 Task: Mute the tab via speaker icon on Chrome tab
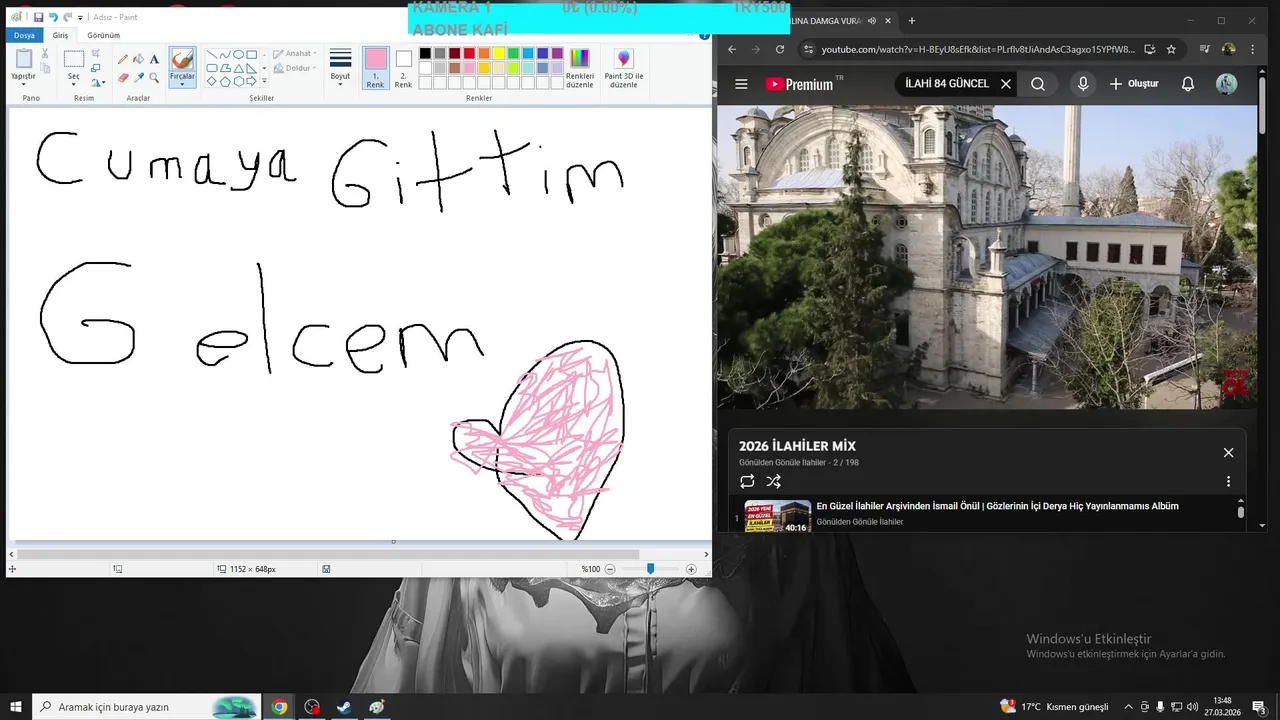(x=872, y=20)
